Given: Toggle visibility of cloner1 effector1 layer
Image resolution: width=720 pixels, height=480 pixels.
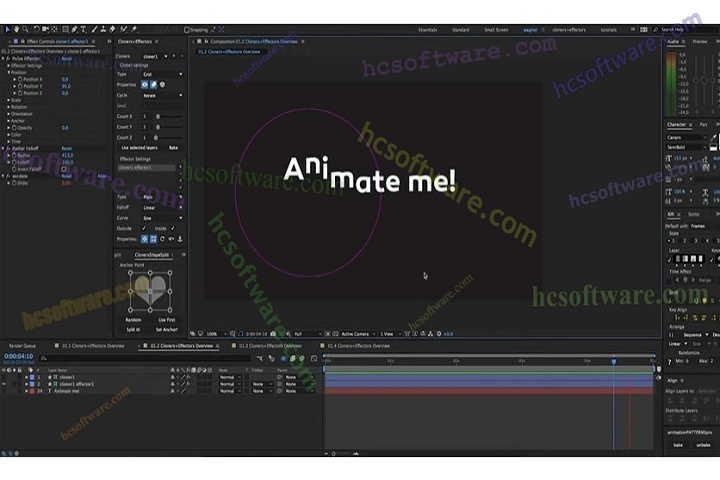Looking at the screenshot, I should pos(4,384).
